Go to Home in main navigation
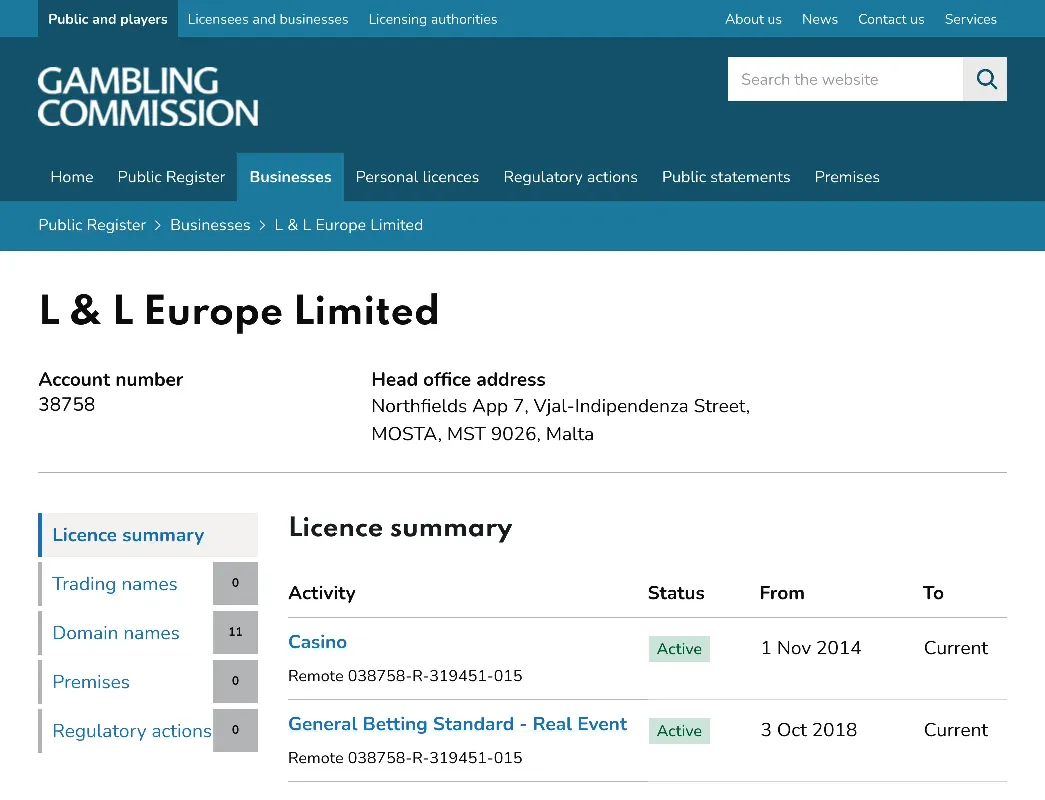This screenshot has height=800, width=1045. coord(72,177)
